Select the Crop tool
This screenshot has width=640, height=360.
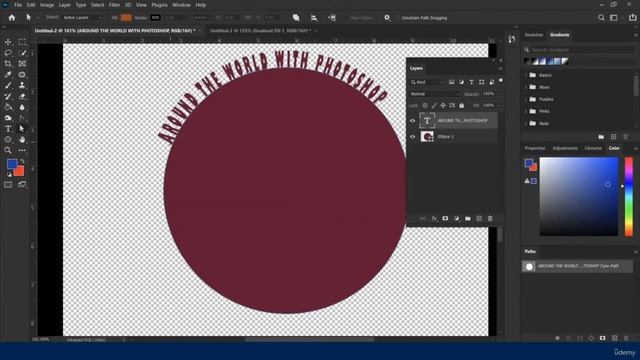pyautogui.click(x=8, y=64)
